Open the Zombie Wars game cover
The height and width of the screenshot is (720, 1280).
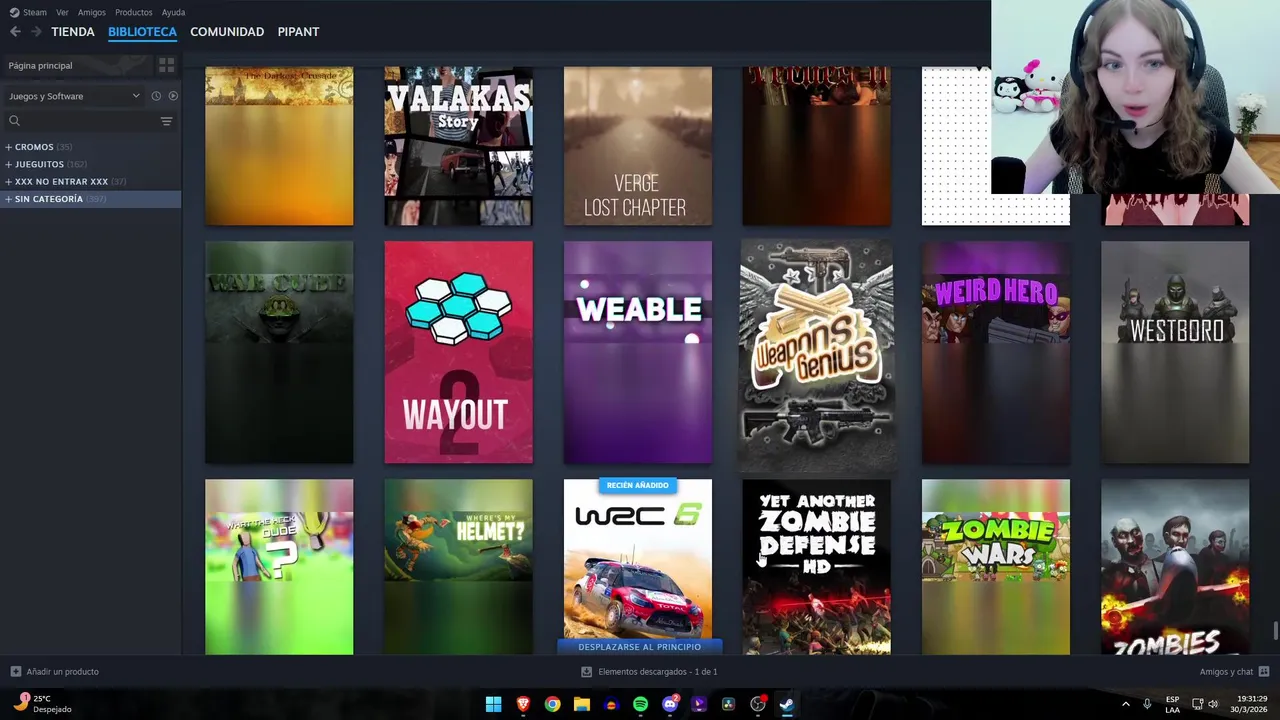(x=996, y=567)
